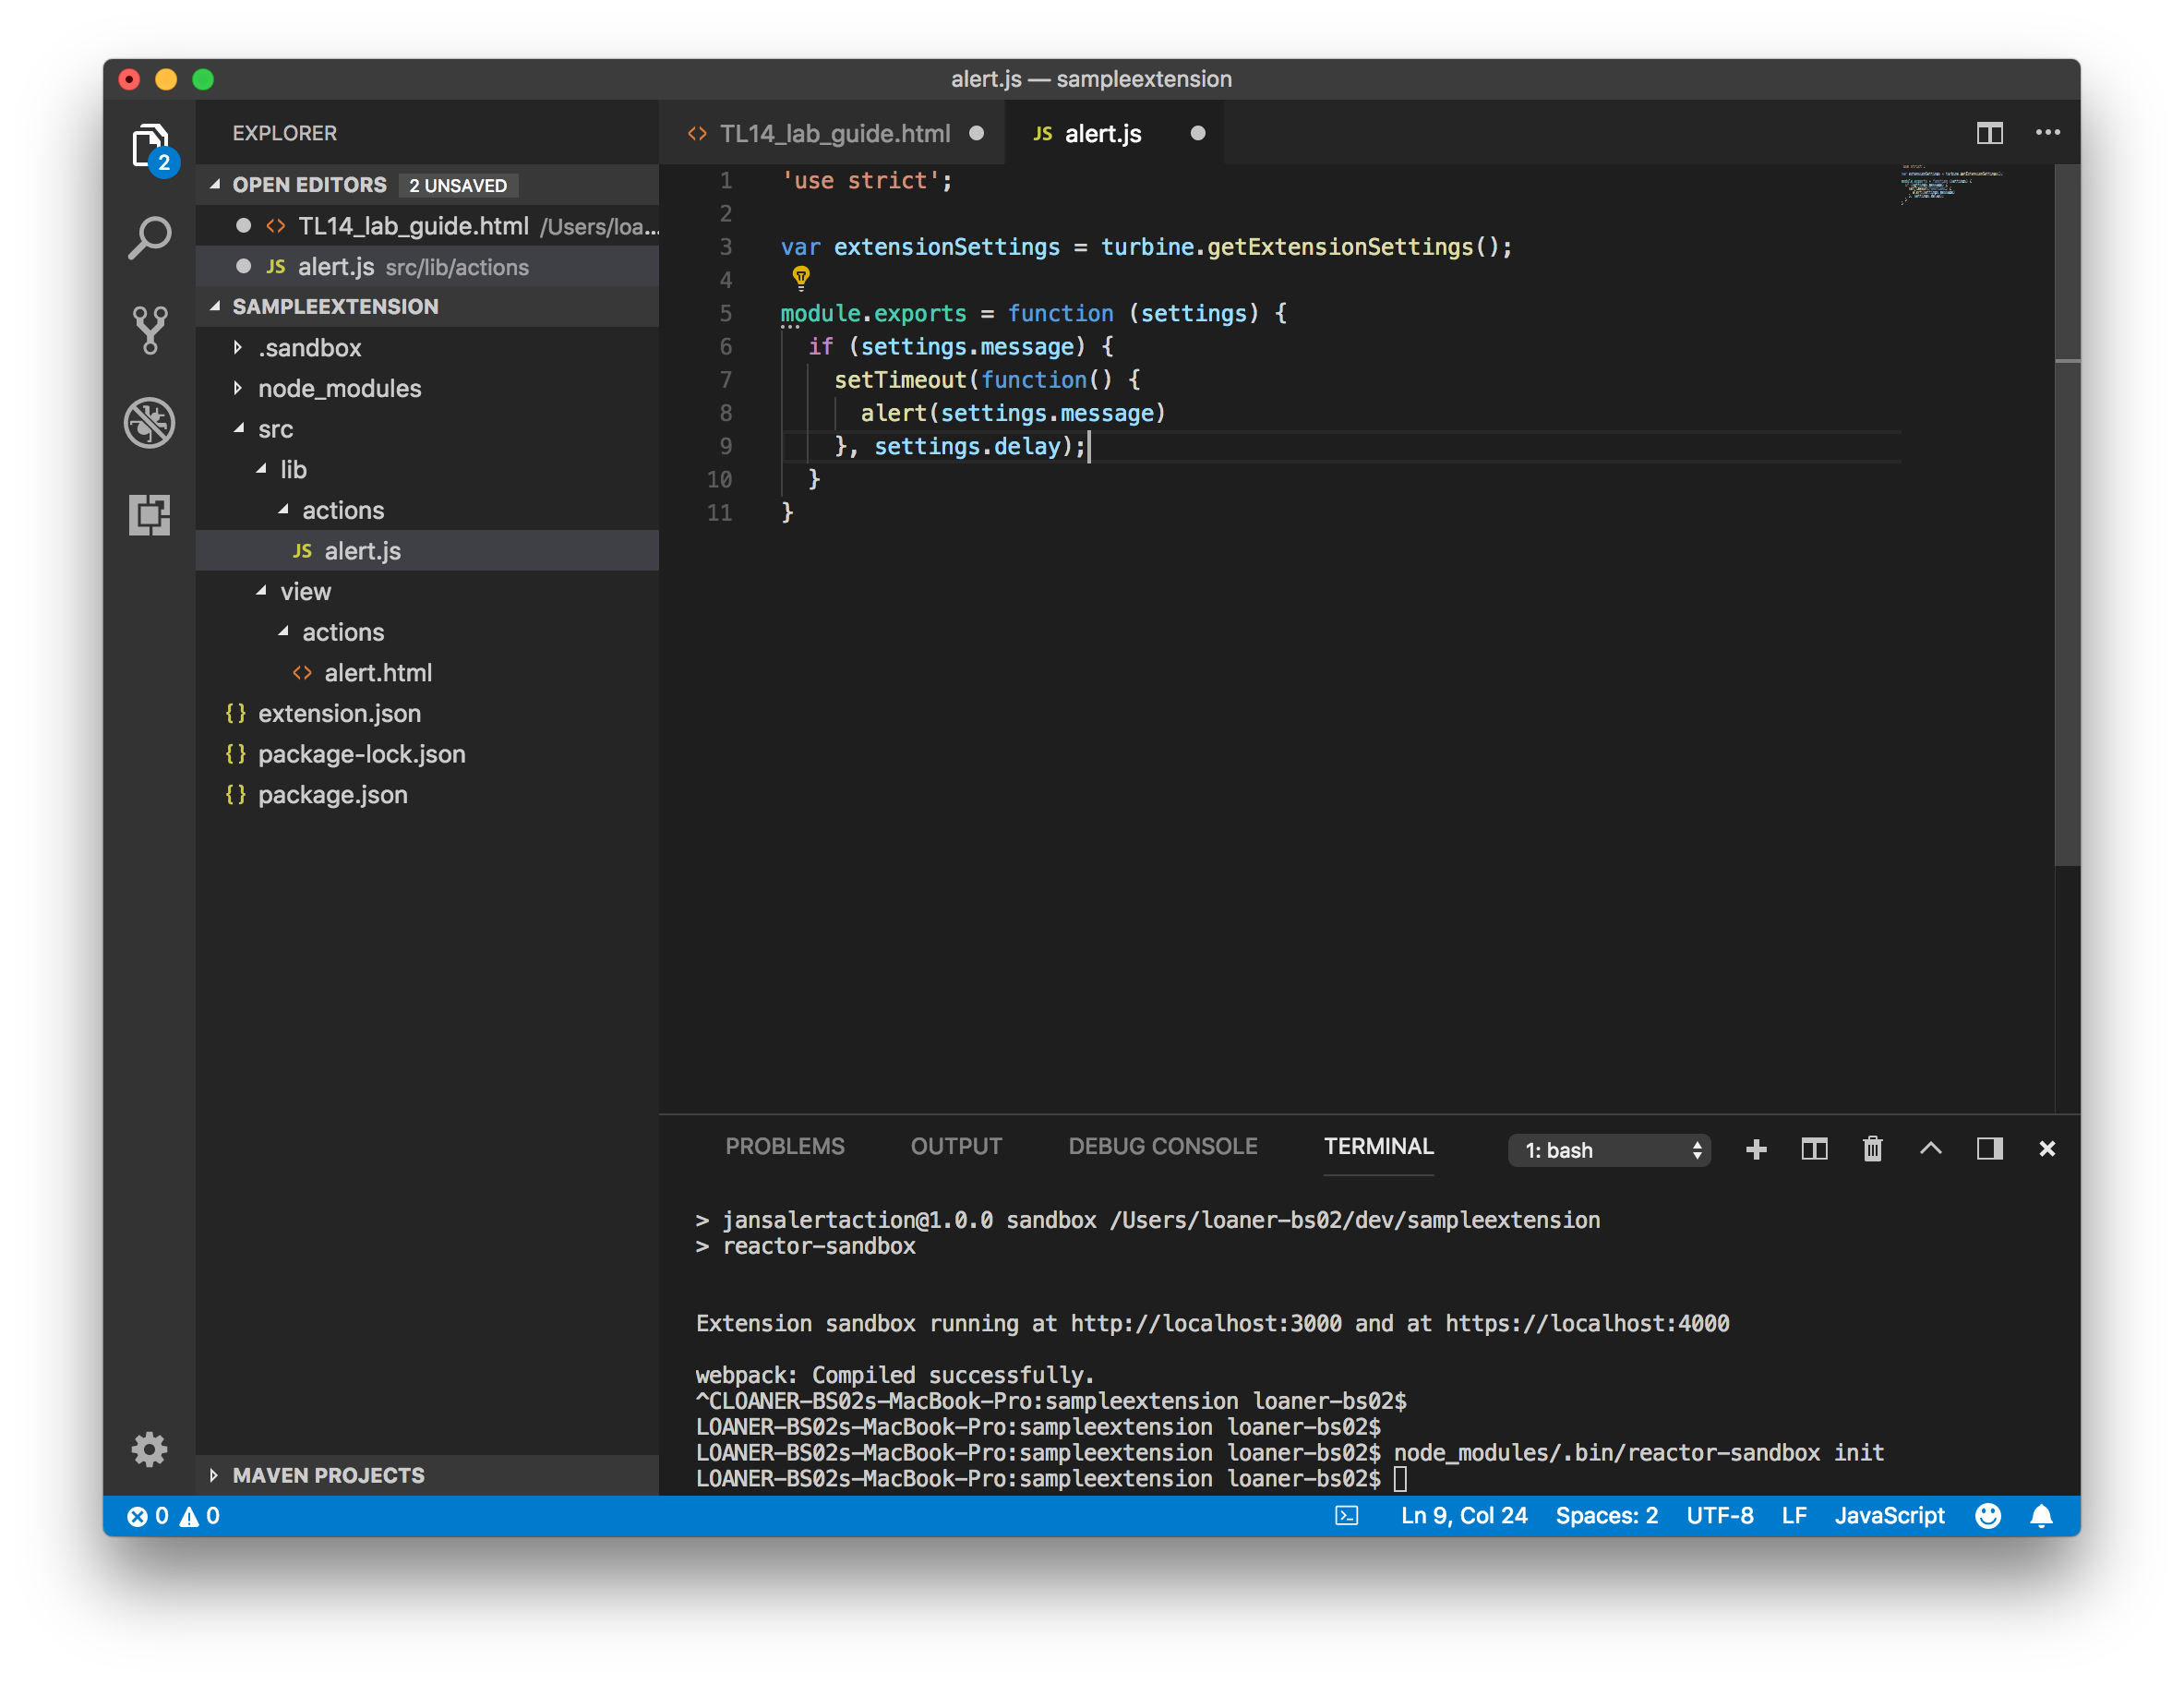Switch to the TL14_lab_guide.html editor tab
This screenshot has width=2184, height=1684.
click(834, 133)
